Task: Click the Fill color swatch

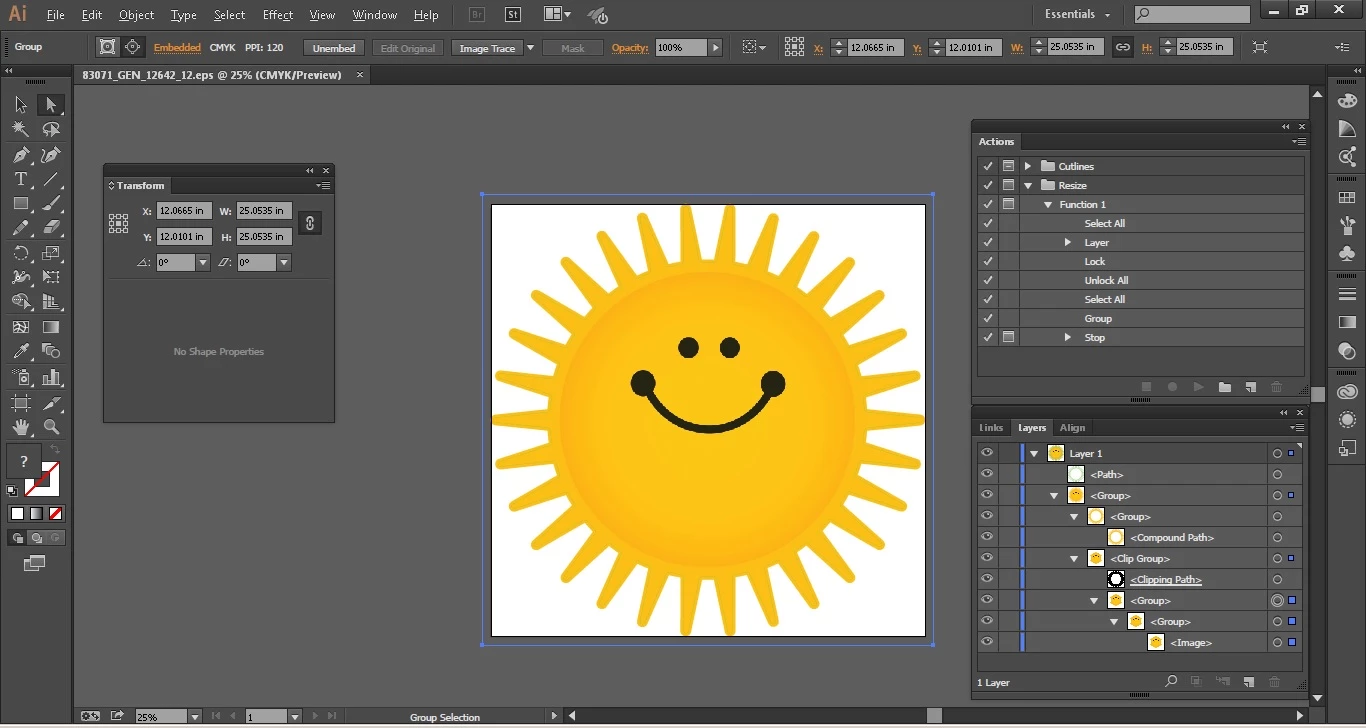Action: click(24, 462)
